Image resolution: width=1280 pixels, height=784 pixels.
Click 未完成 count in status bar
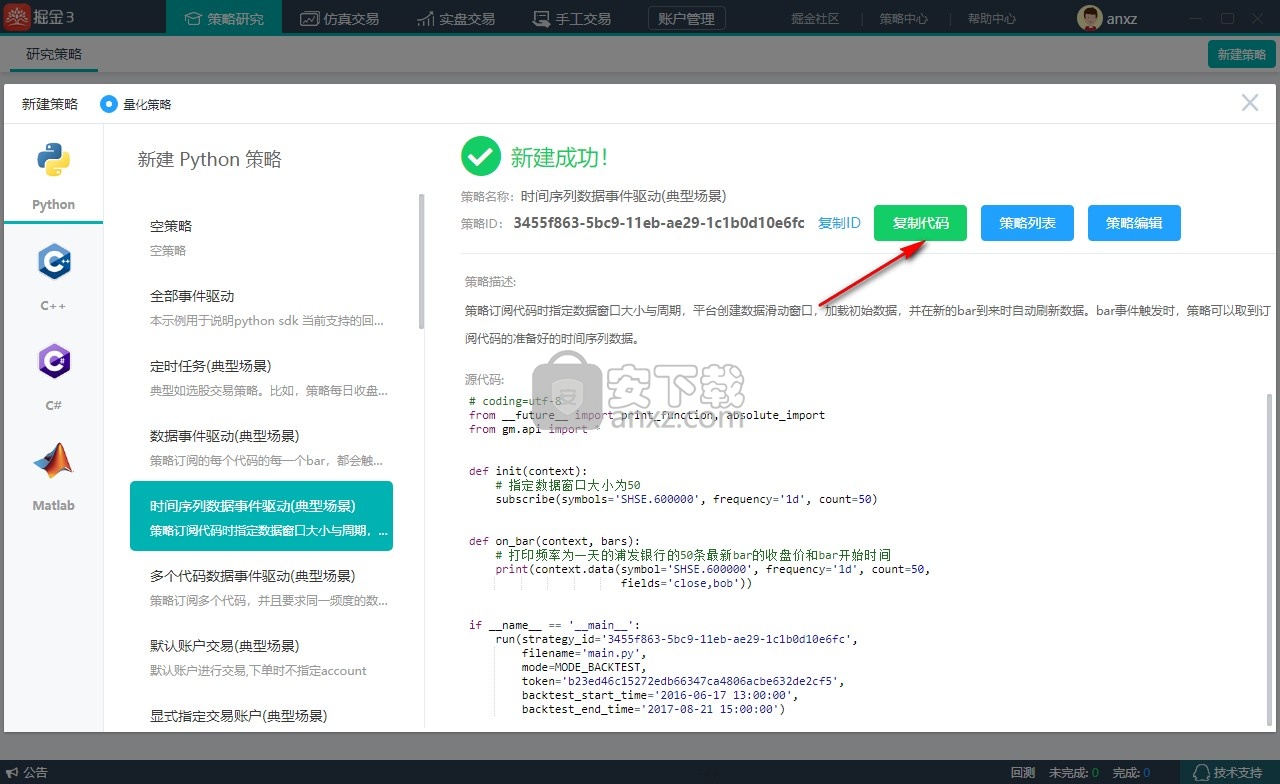[1073, 772]
